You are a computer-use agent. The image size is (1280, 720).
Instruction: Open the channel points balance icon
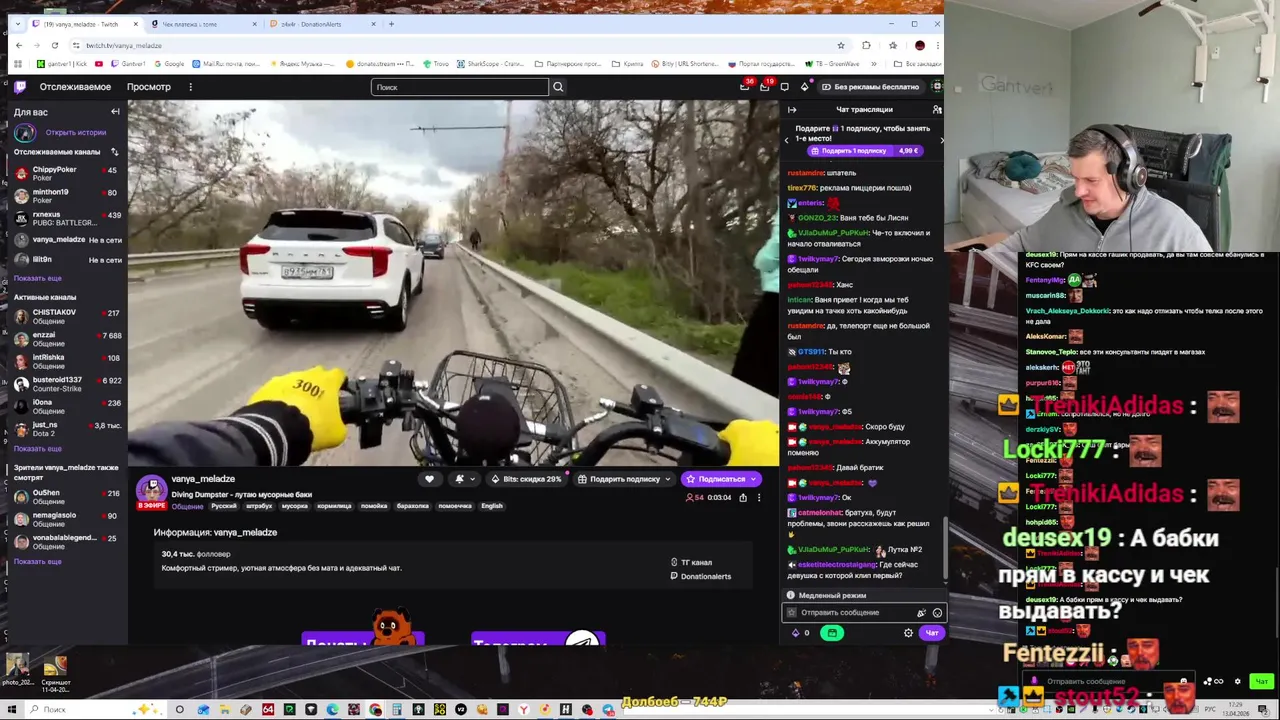click(801, 633)
